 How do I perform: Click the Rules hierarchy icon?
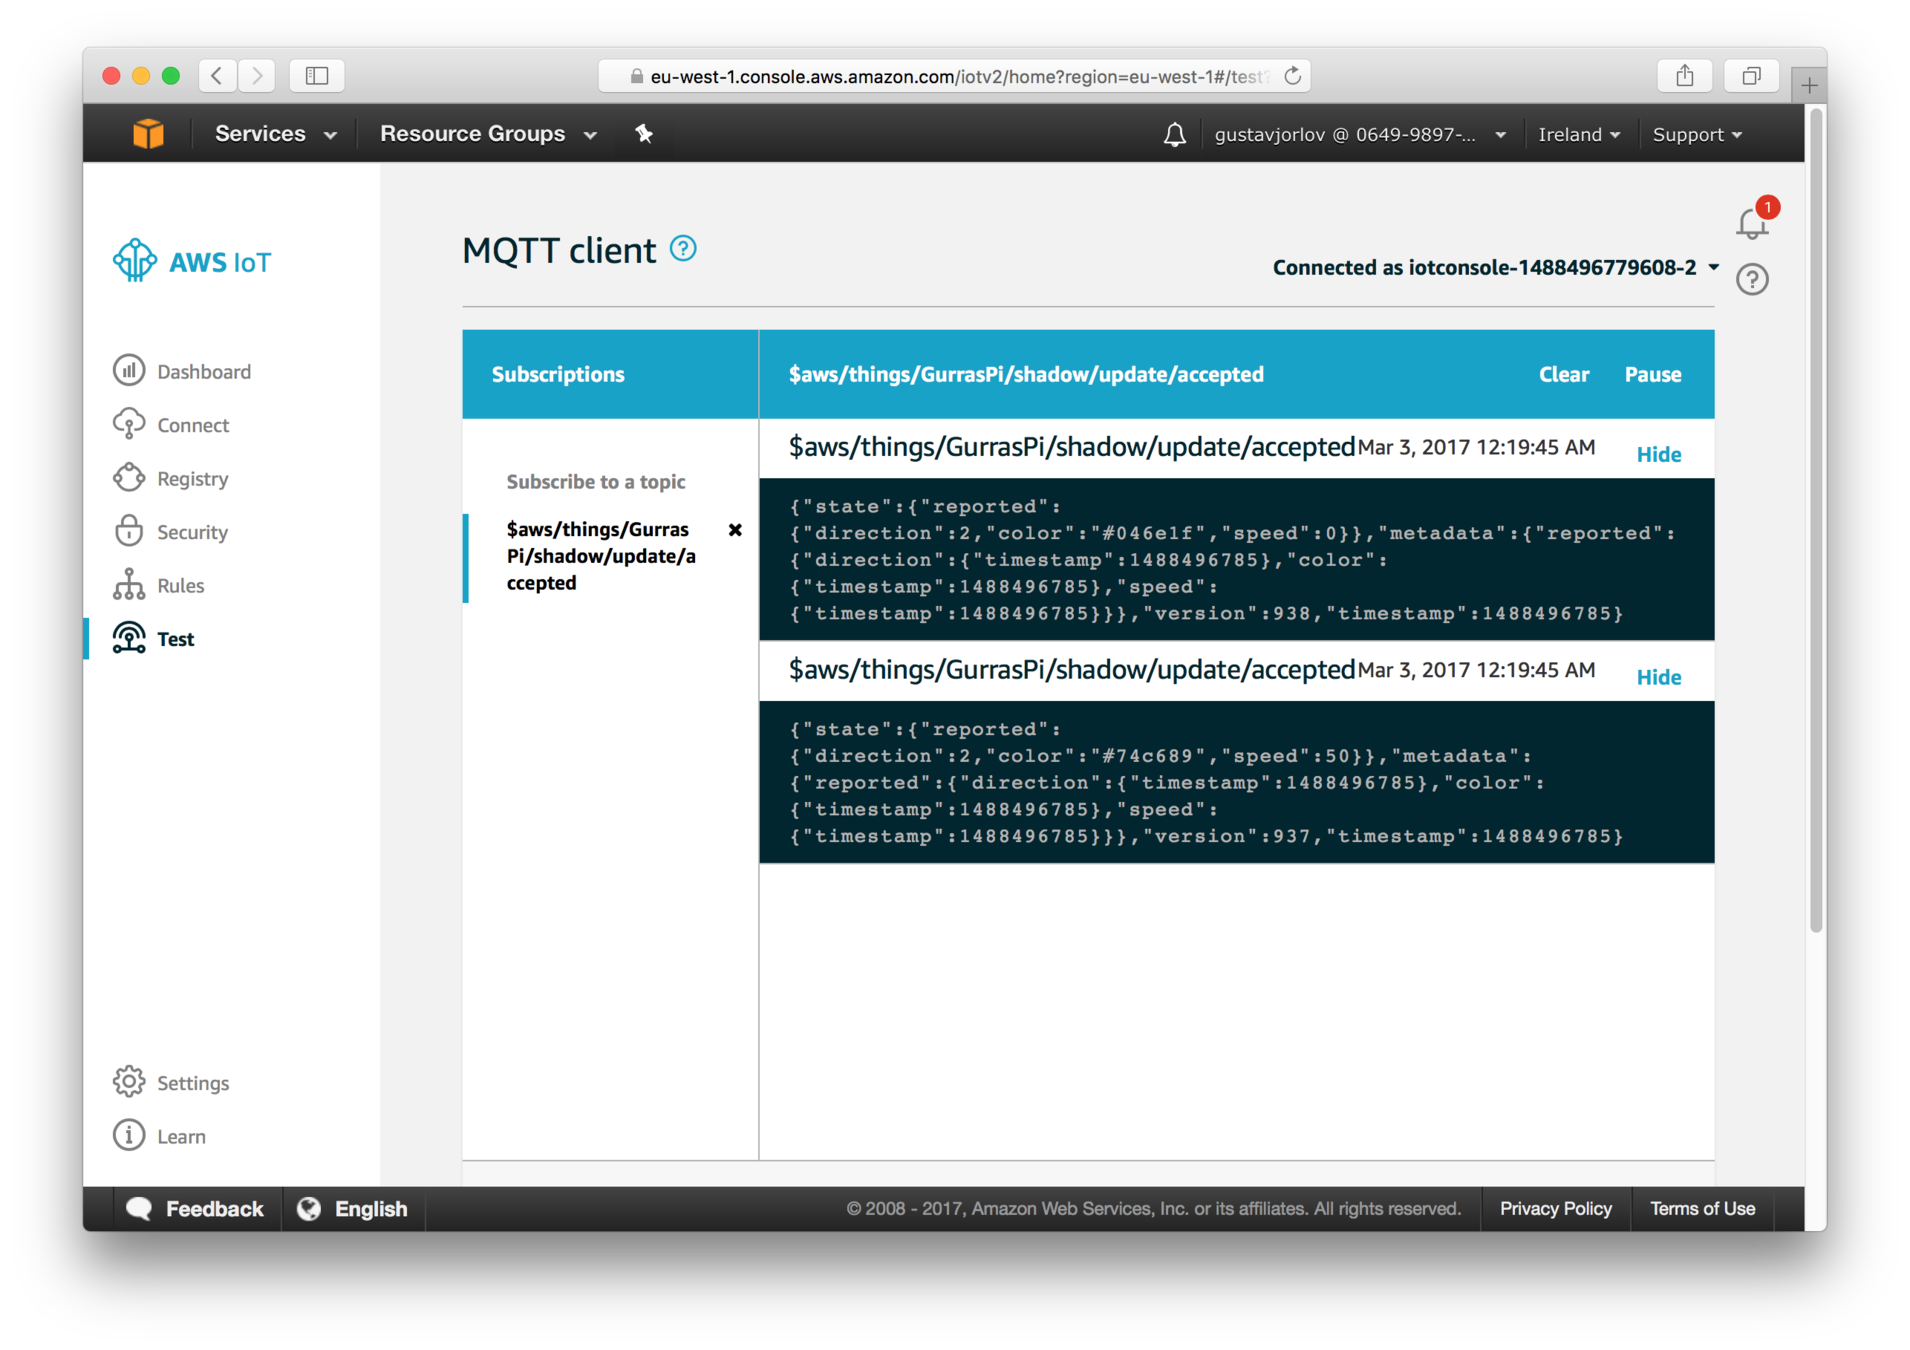129,585
